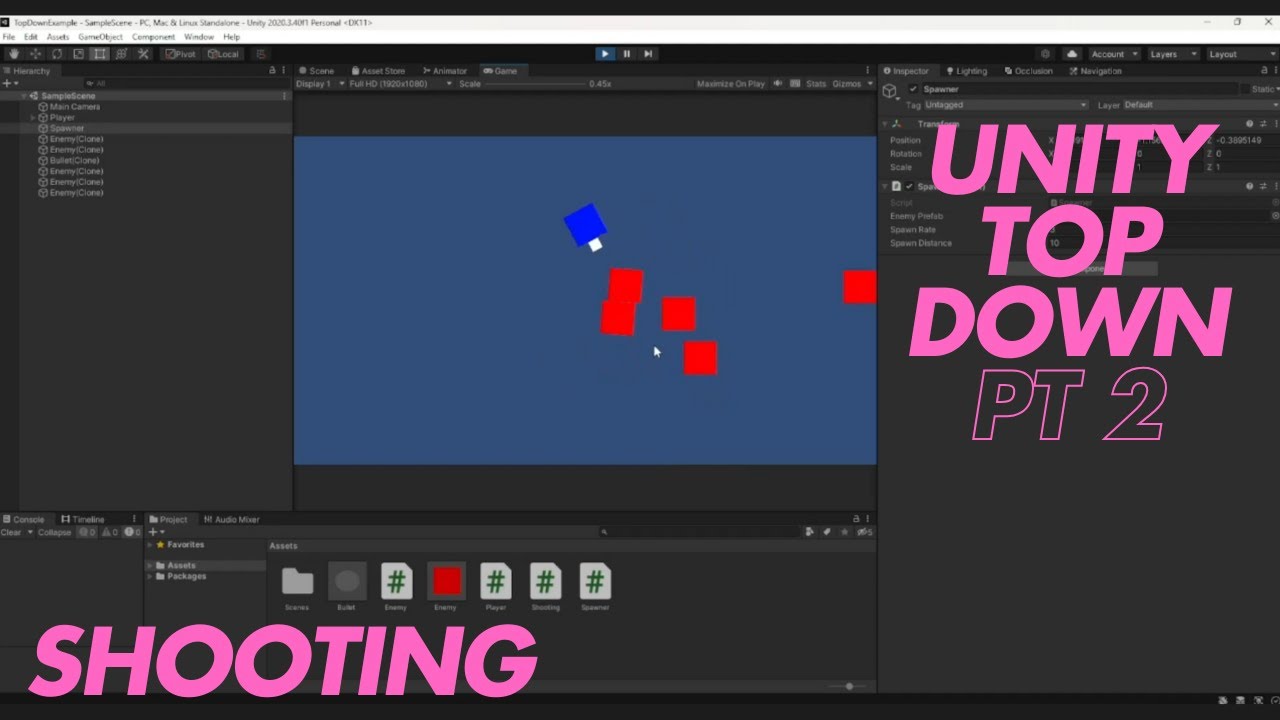
Task: Select Bullet(Clone) in Hierarchy
Action: 74,160
